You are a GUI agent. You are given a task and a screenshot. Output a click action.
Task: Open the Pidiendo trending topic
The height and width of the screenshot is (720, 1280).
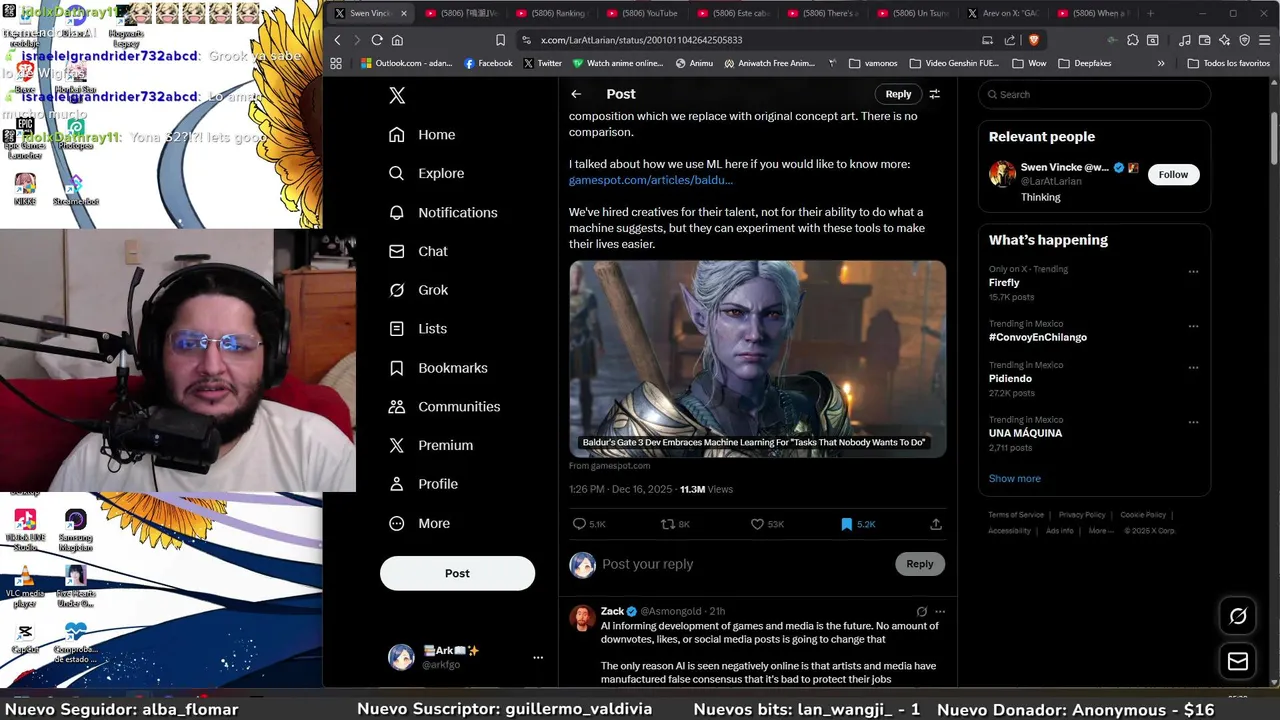click(x=1010, y=379)
